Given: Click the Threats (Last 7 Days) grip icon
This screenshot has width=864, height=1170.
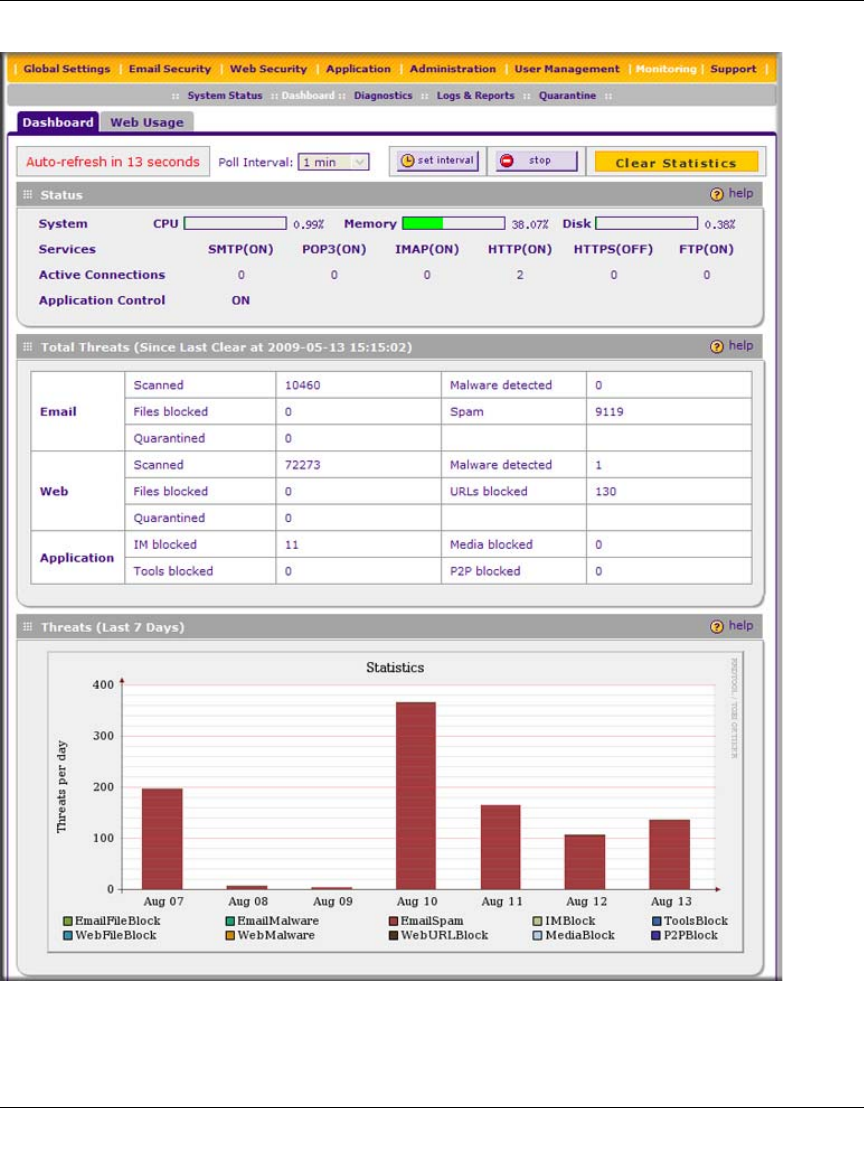Looking at the screenshot, I should pos(28,627).
